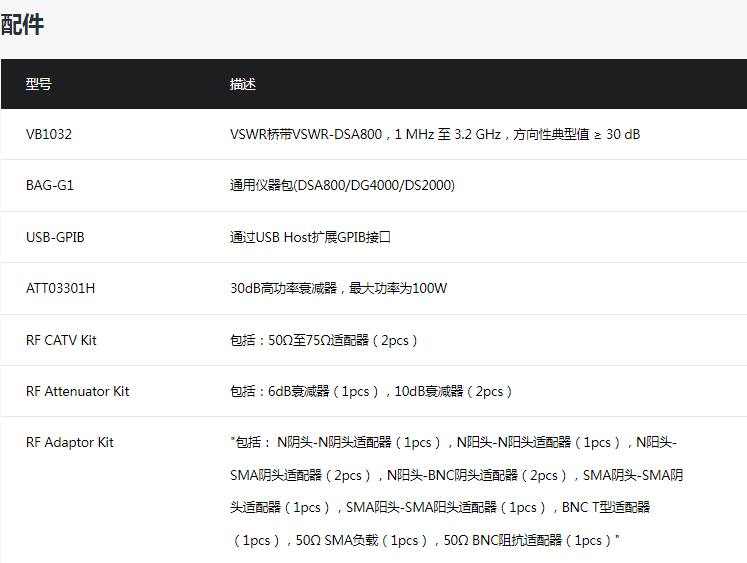Select the ATT03301H model name

pyautogui.click(x=61, y=288)
